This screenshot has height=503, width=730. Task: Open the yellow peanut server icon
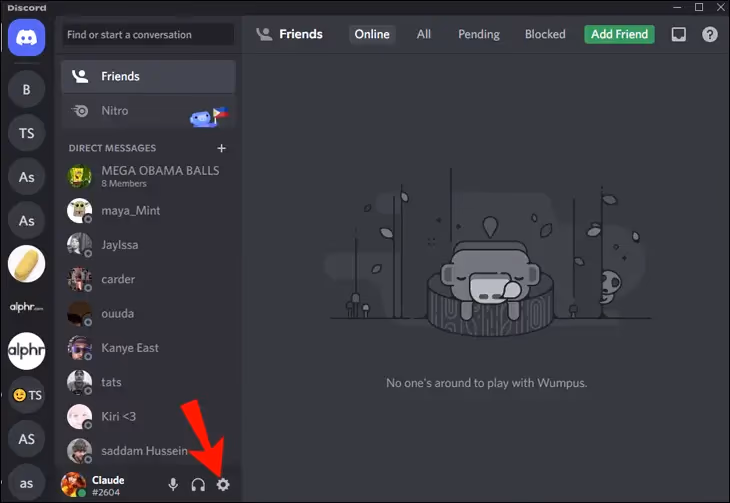coord(27,264)
